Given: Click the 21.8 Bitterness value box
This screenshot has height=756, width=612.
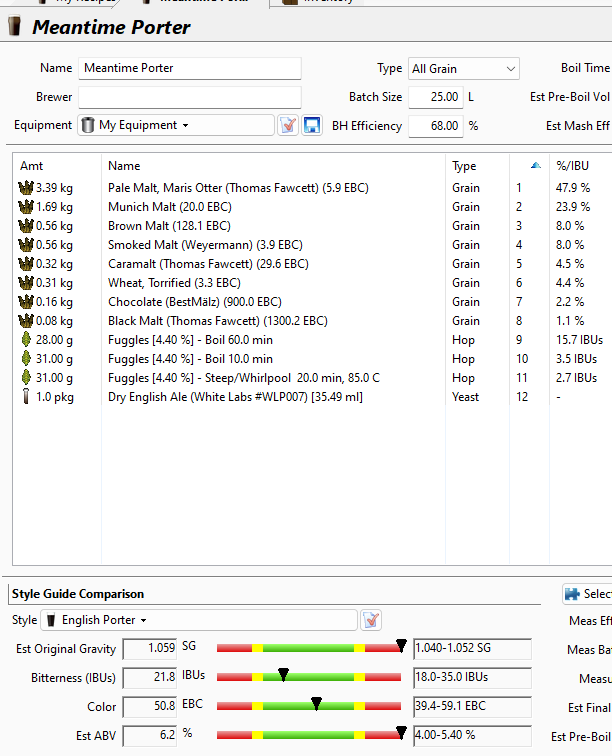Looking at the screenshot, I should 150,677.
